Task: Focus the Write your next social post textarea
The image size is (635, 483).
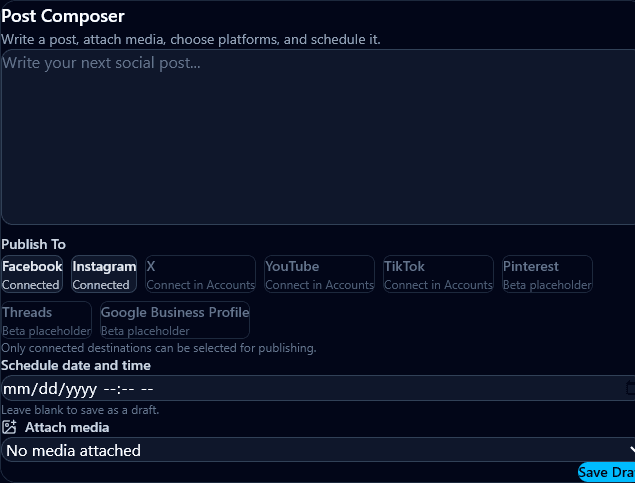Action: point(318,137)
